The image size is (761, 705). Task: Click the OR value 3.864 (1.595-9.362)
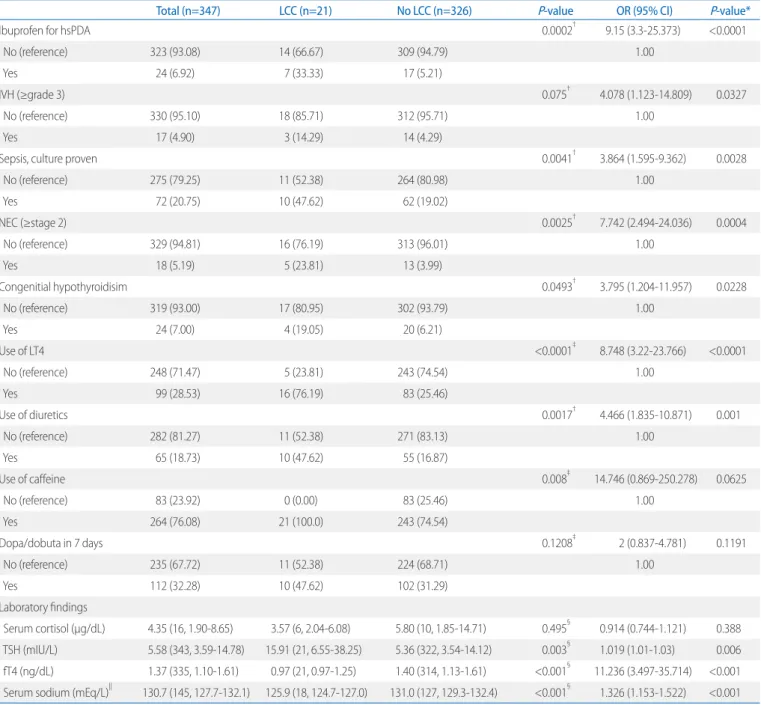[x=643, y=159]
